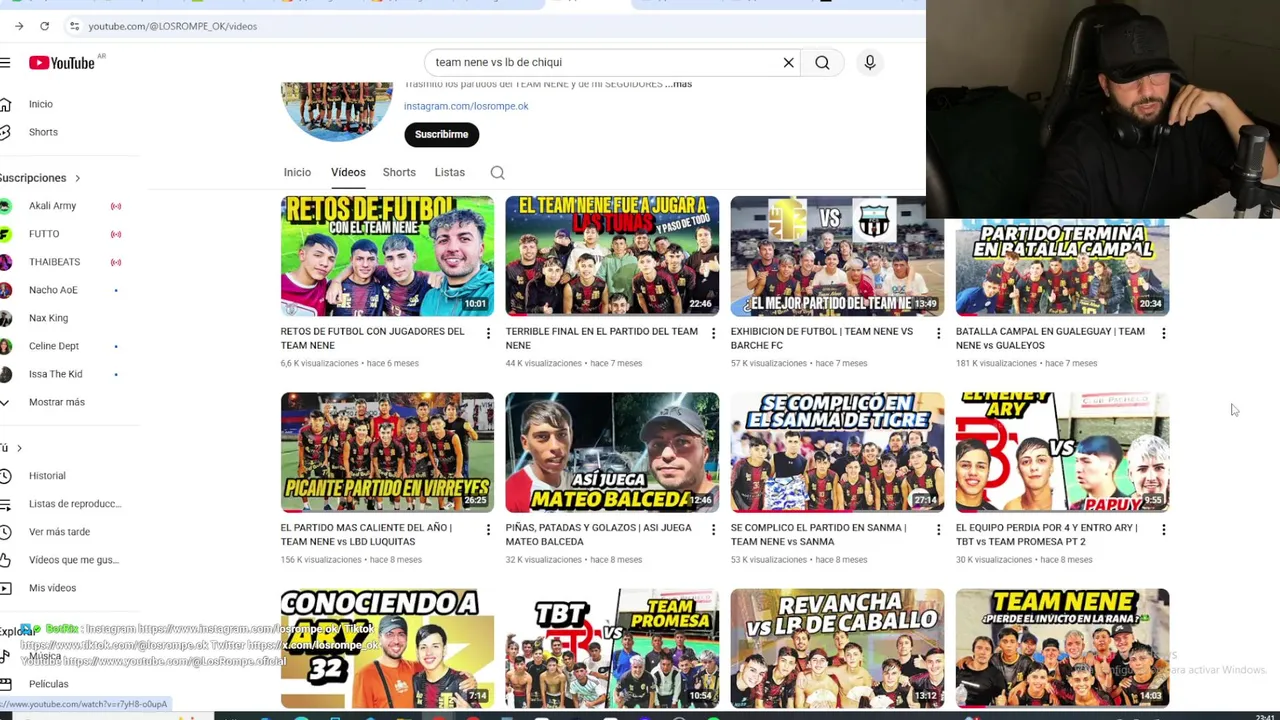Play RETOS DE FUTBOL video thumbnail
Viewport: 1280px width, 720px height.
tap(387, 256)
